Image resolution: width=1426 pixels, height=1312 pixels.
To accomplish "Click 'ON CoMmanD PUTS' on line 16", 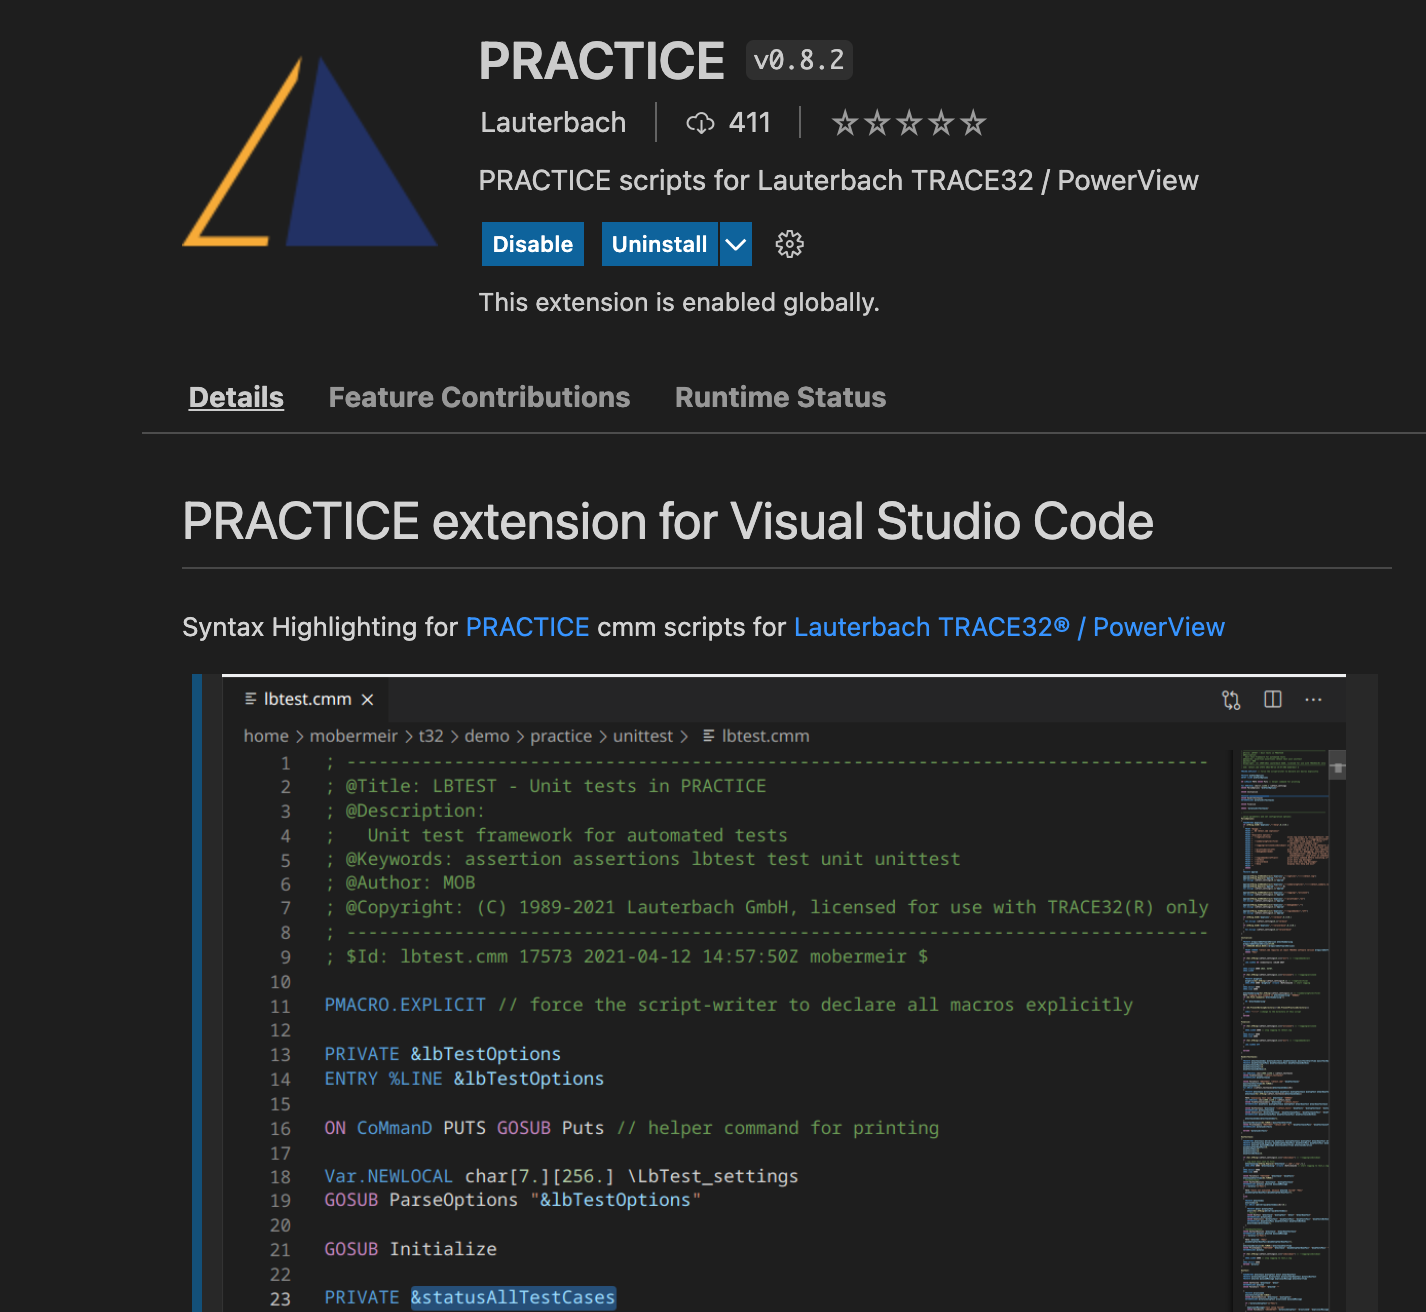I will point(405,1128).
